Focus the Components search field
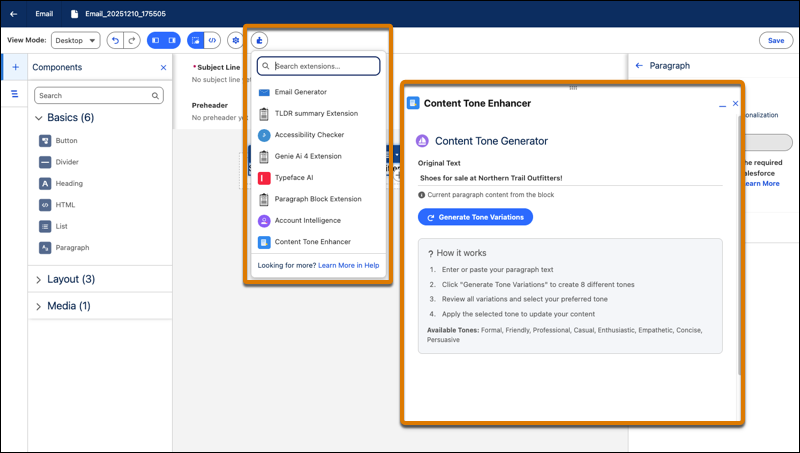The width and height of the screenshot is (800, 453). point(99,95)
